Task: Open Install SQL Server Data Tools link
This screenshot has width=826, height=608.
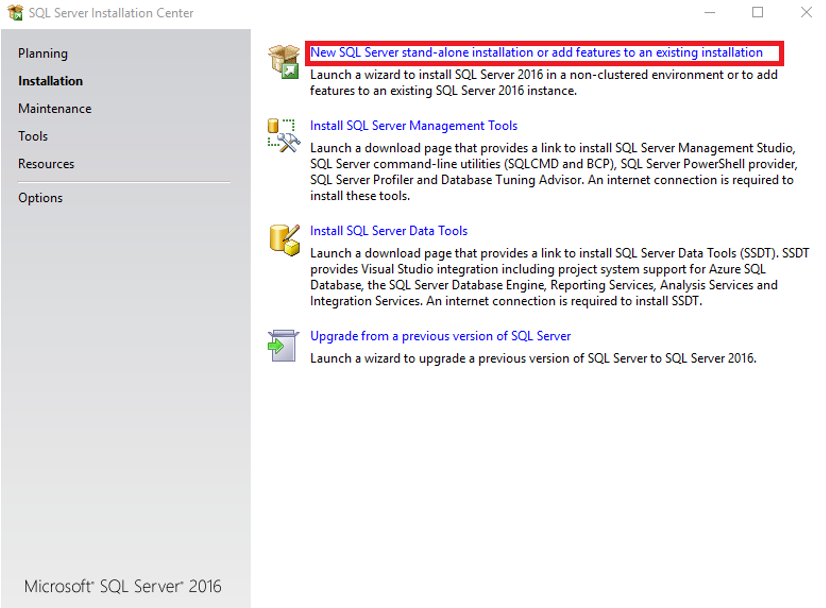Action: point(389,231)
